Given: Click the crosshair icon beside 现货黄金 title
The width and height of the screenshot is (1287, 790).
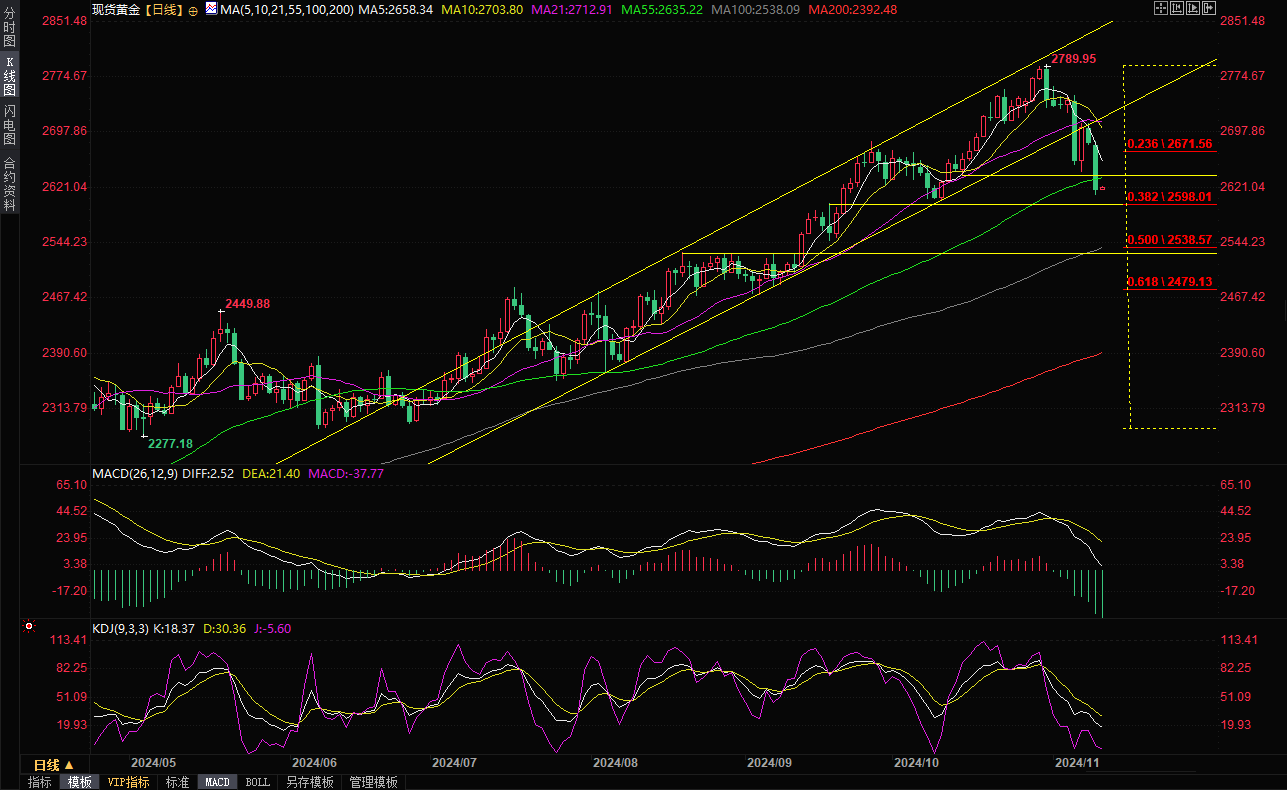Looking at the screenshot, I should (x=193, y=10).
